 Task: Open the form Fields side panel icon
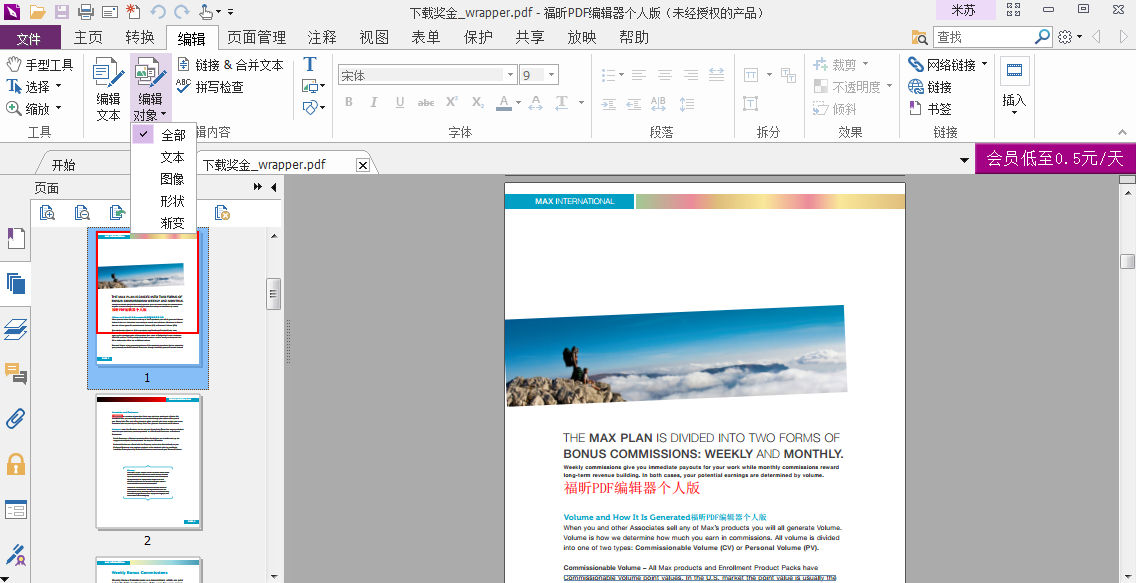15,510
